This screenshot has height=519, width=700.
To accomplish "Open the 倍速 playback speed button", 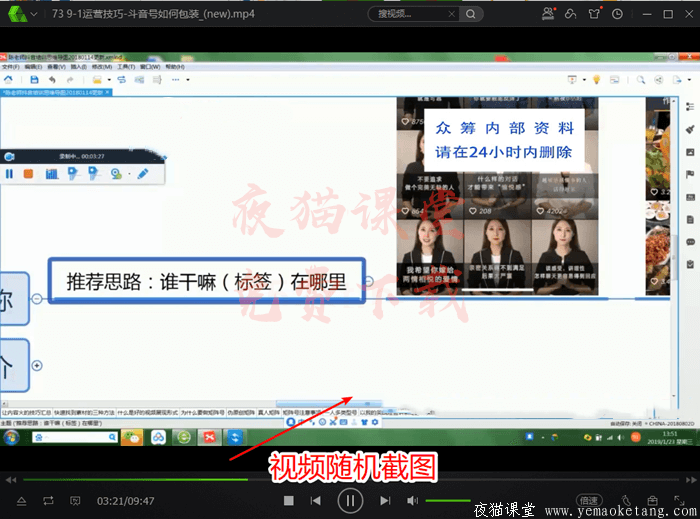I will pos(589,500).
